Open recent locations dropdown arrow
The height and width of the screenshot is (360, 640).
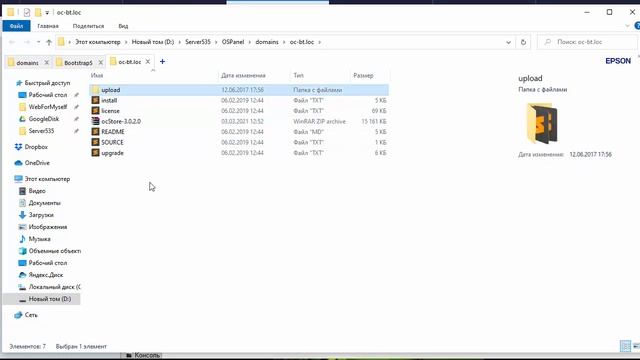pyautogui.click(x=38, y=42)
